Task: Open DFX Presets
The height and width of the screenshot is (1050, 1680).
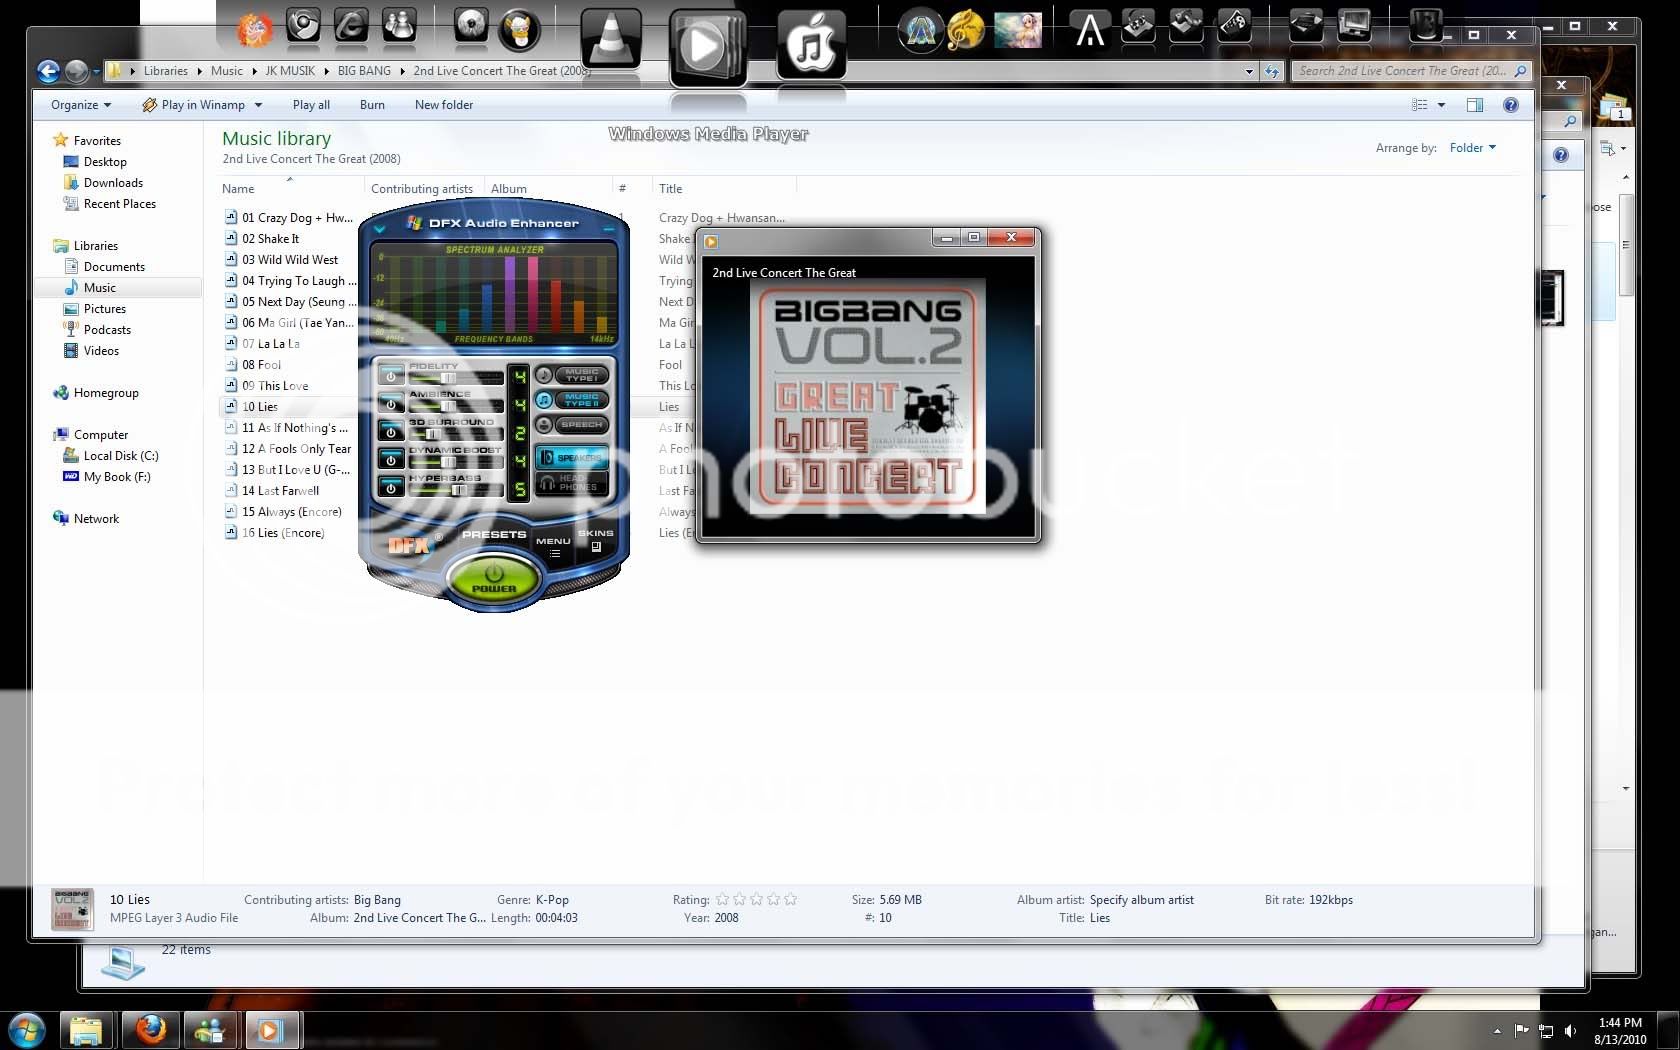Action: click(494, 535)
